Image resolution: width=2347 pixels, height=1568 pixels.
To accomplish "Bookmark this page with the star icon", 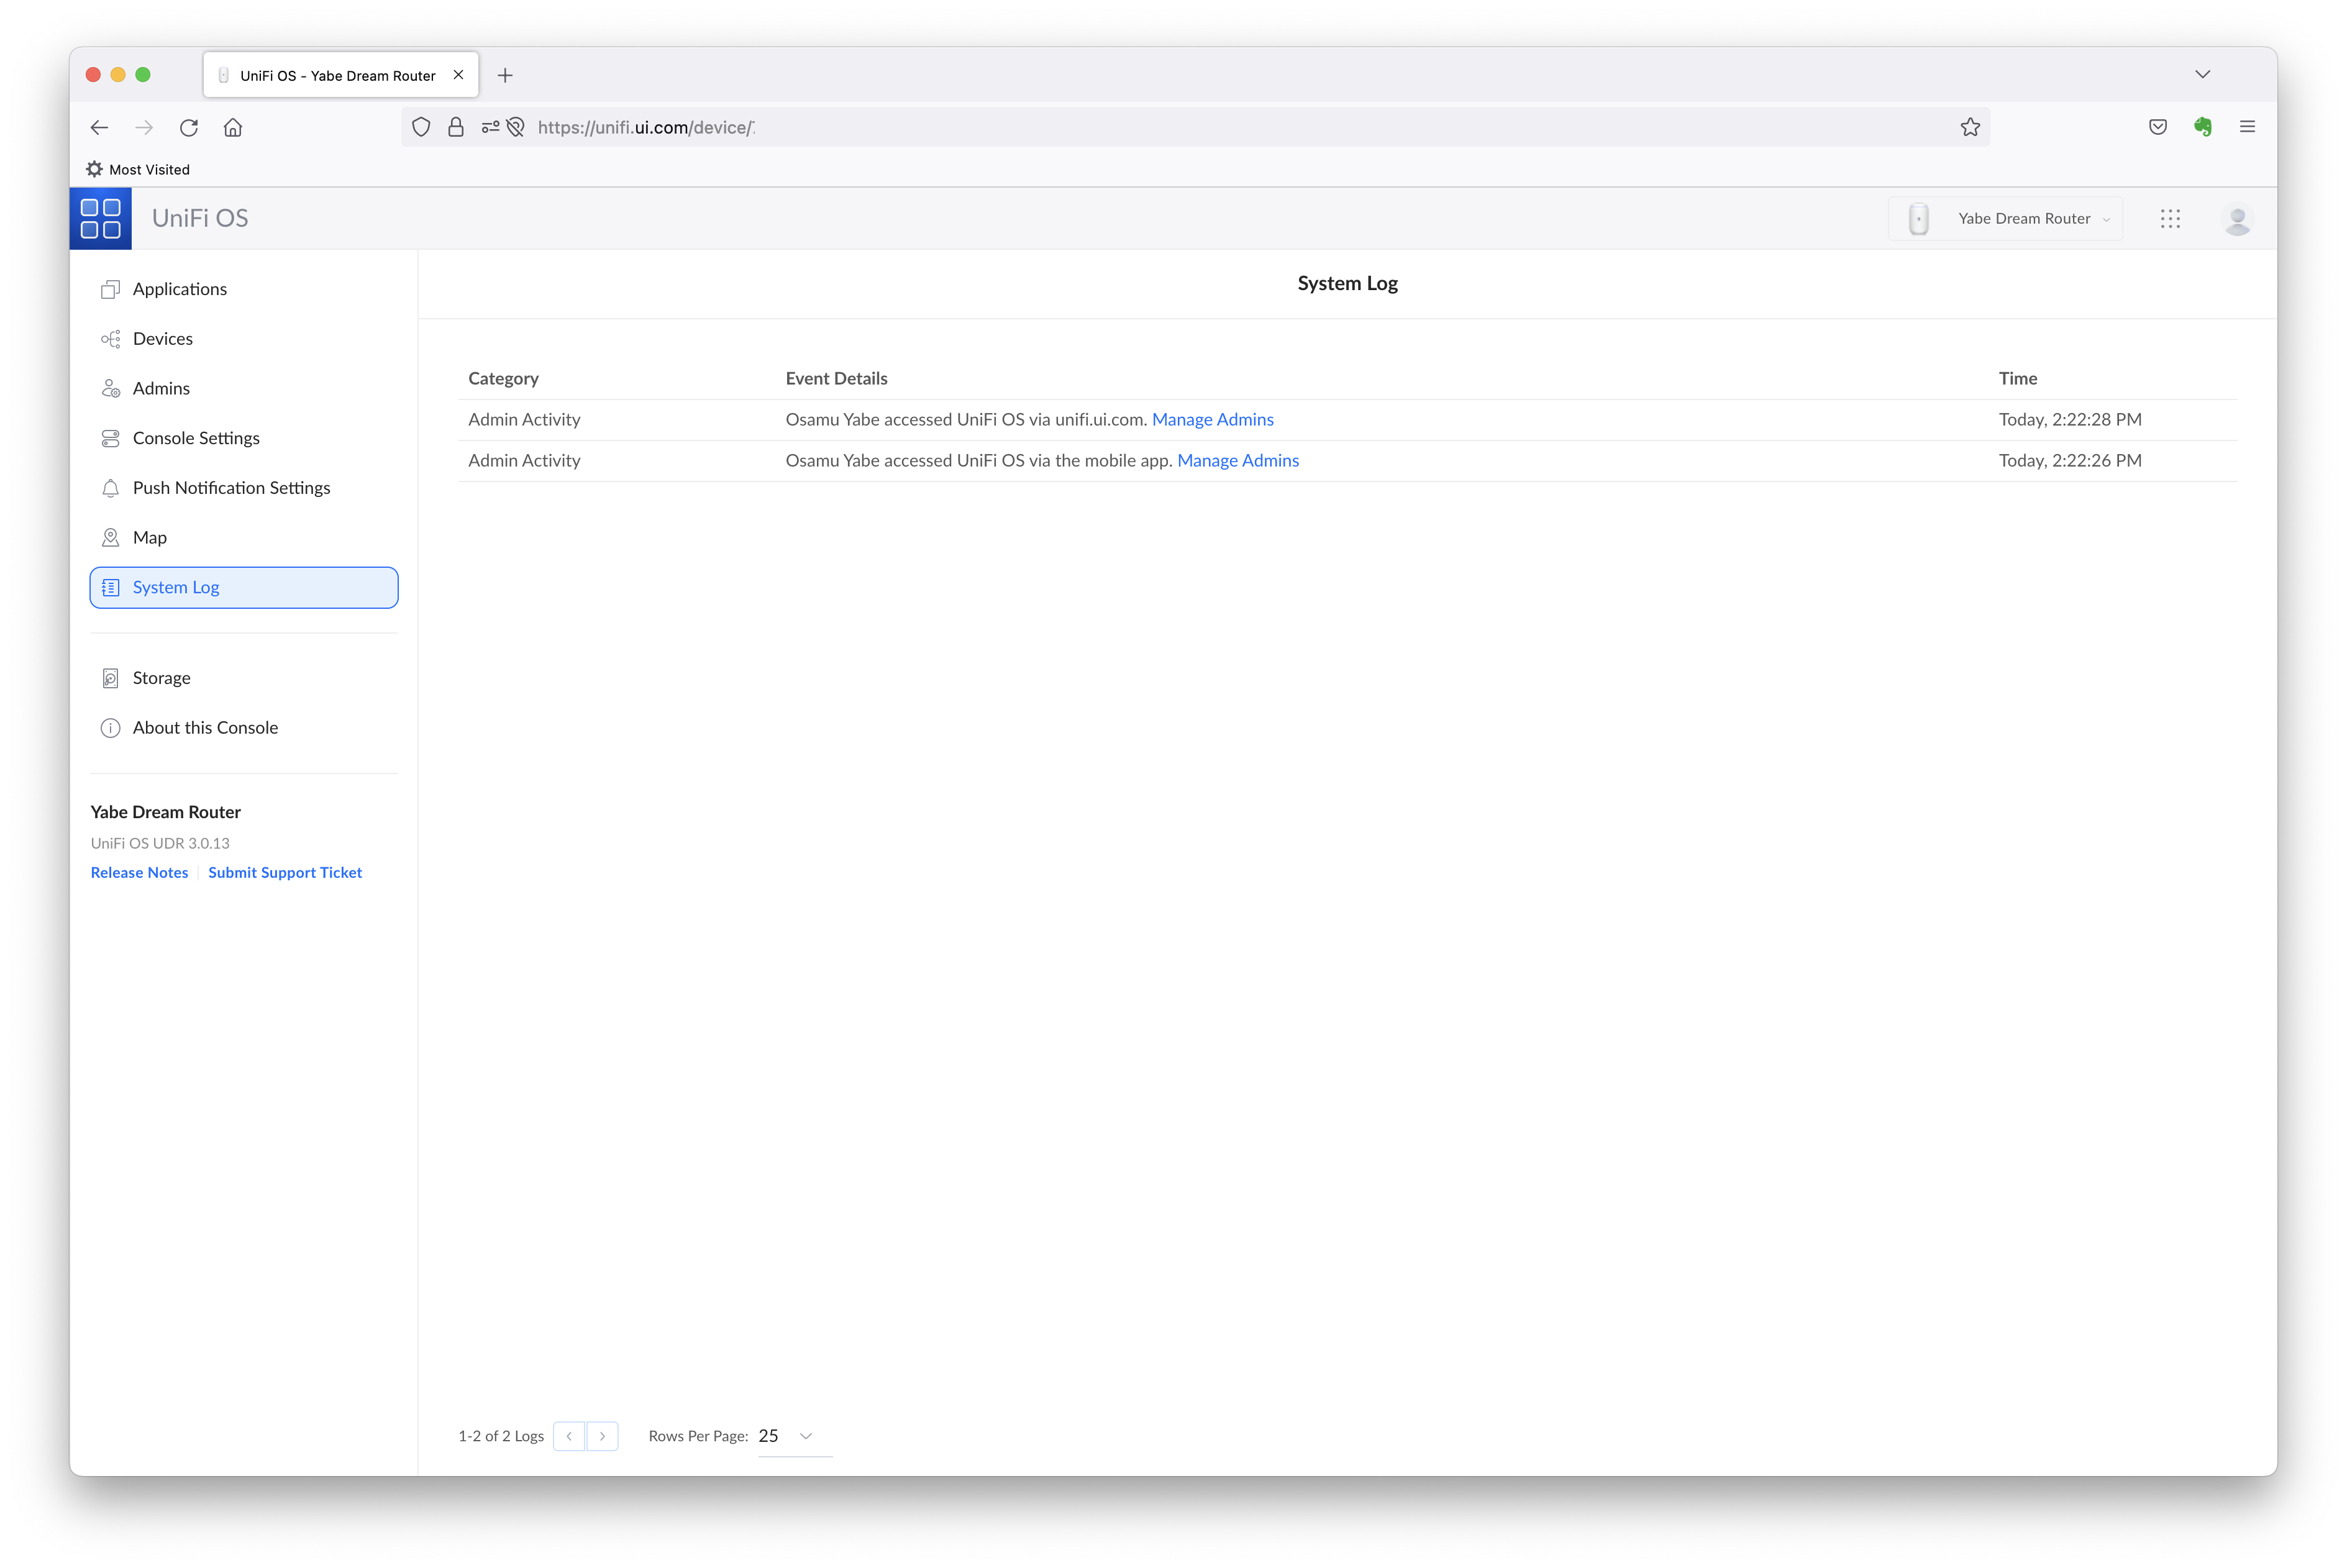I will pyautogui.click(x=1970, y=127).
